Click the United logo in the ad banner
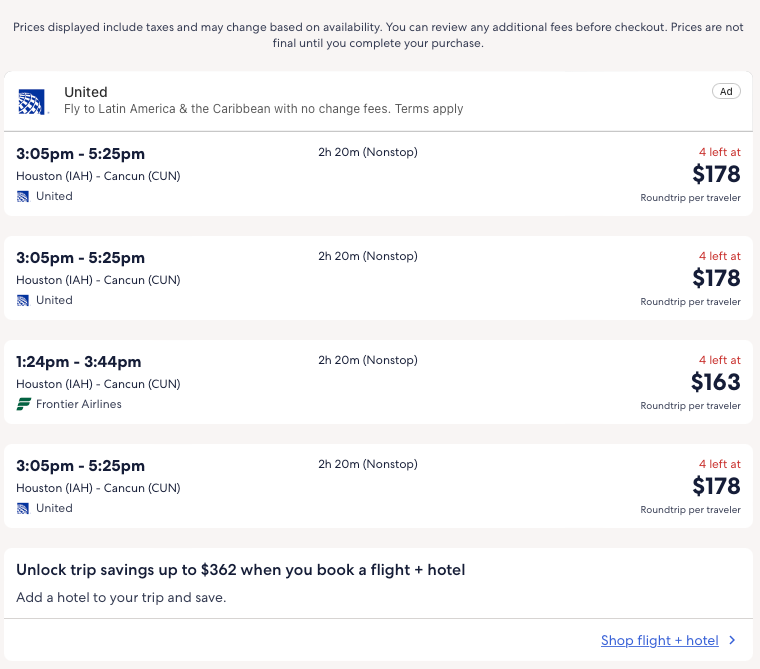This screenshot has height=669, width=760. pyautogui.click(x=30, y=100)
